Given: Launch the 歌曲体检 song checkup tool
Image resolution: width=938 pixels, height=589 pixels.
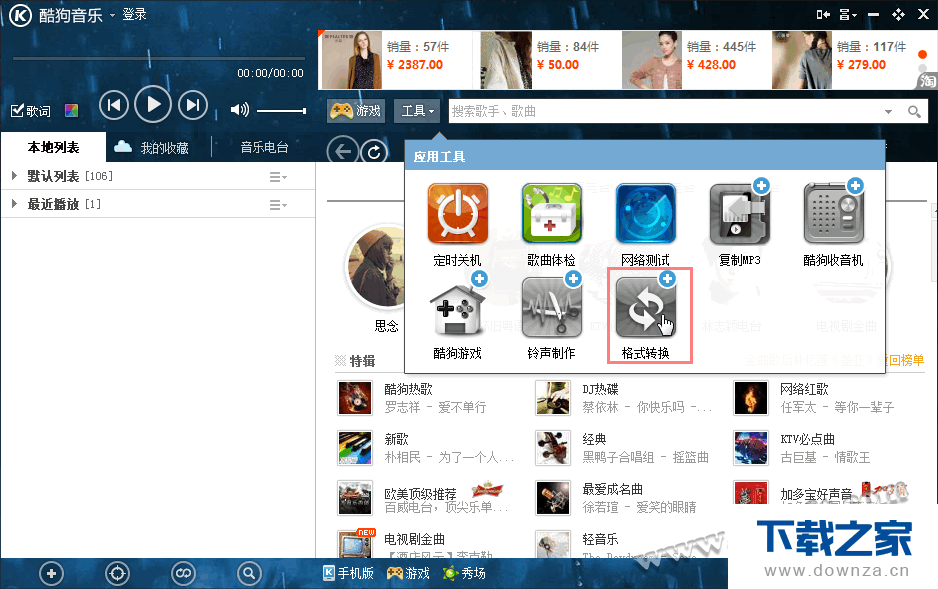Looking at the screenshot, I should [552, 213].
